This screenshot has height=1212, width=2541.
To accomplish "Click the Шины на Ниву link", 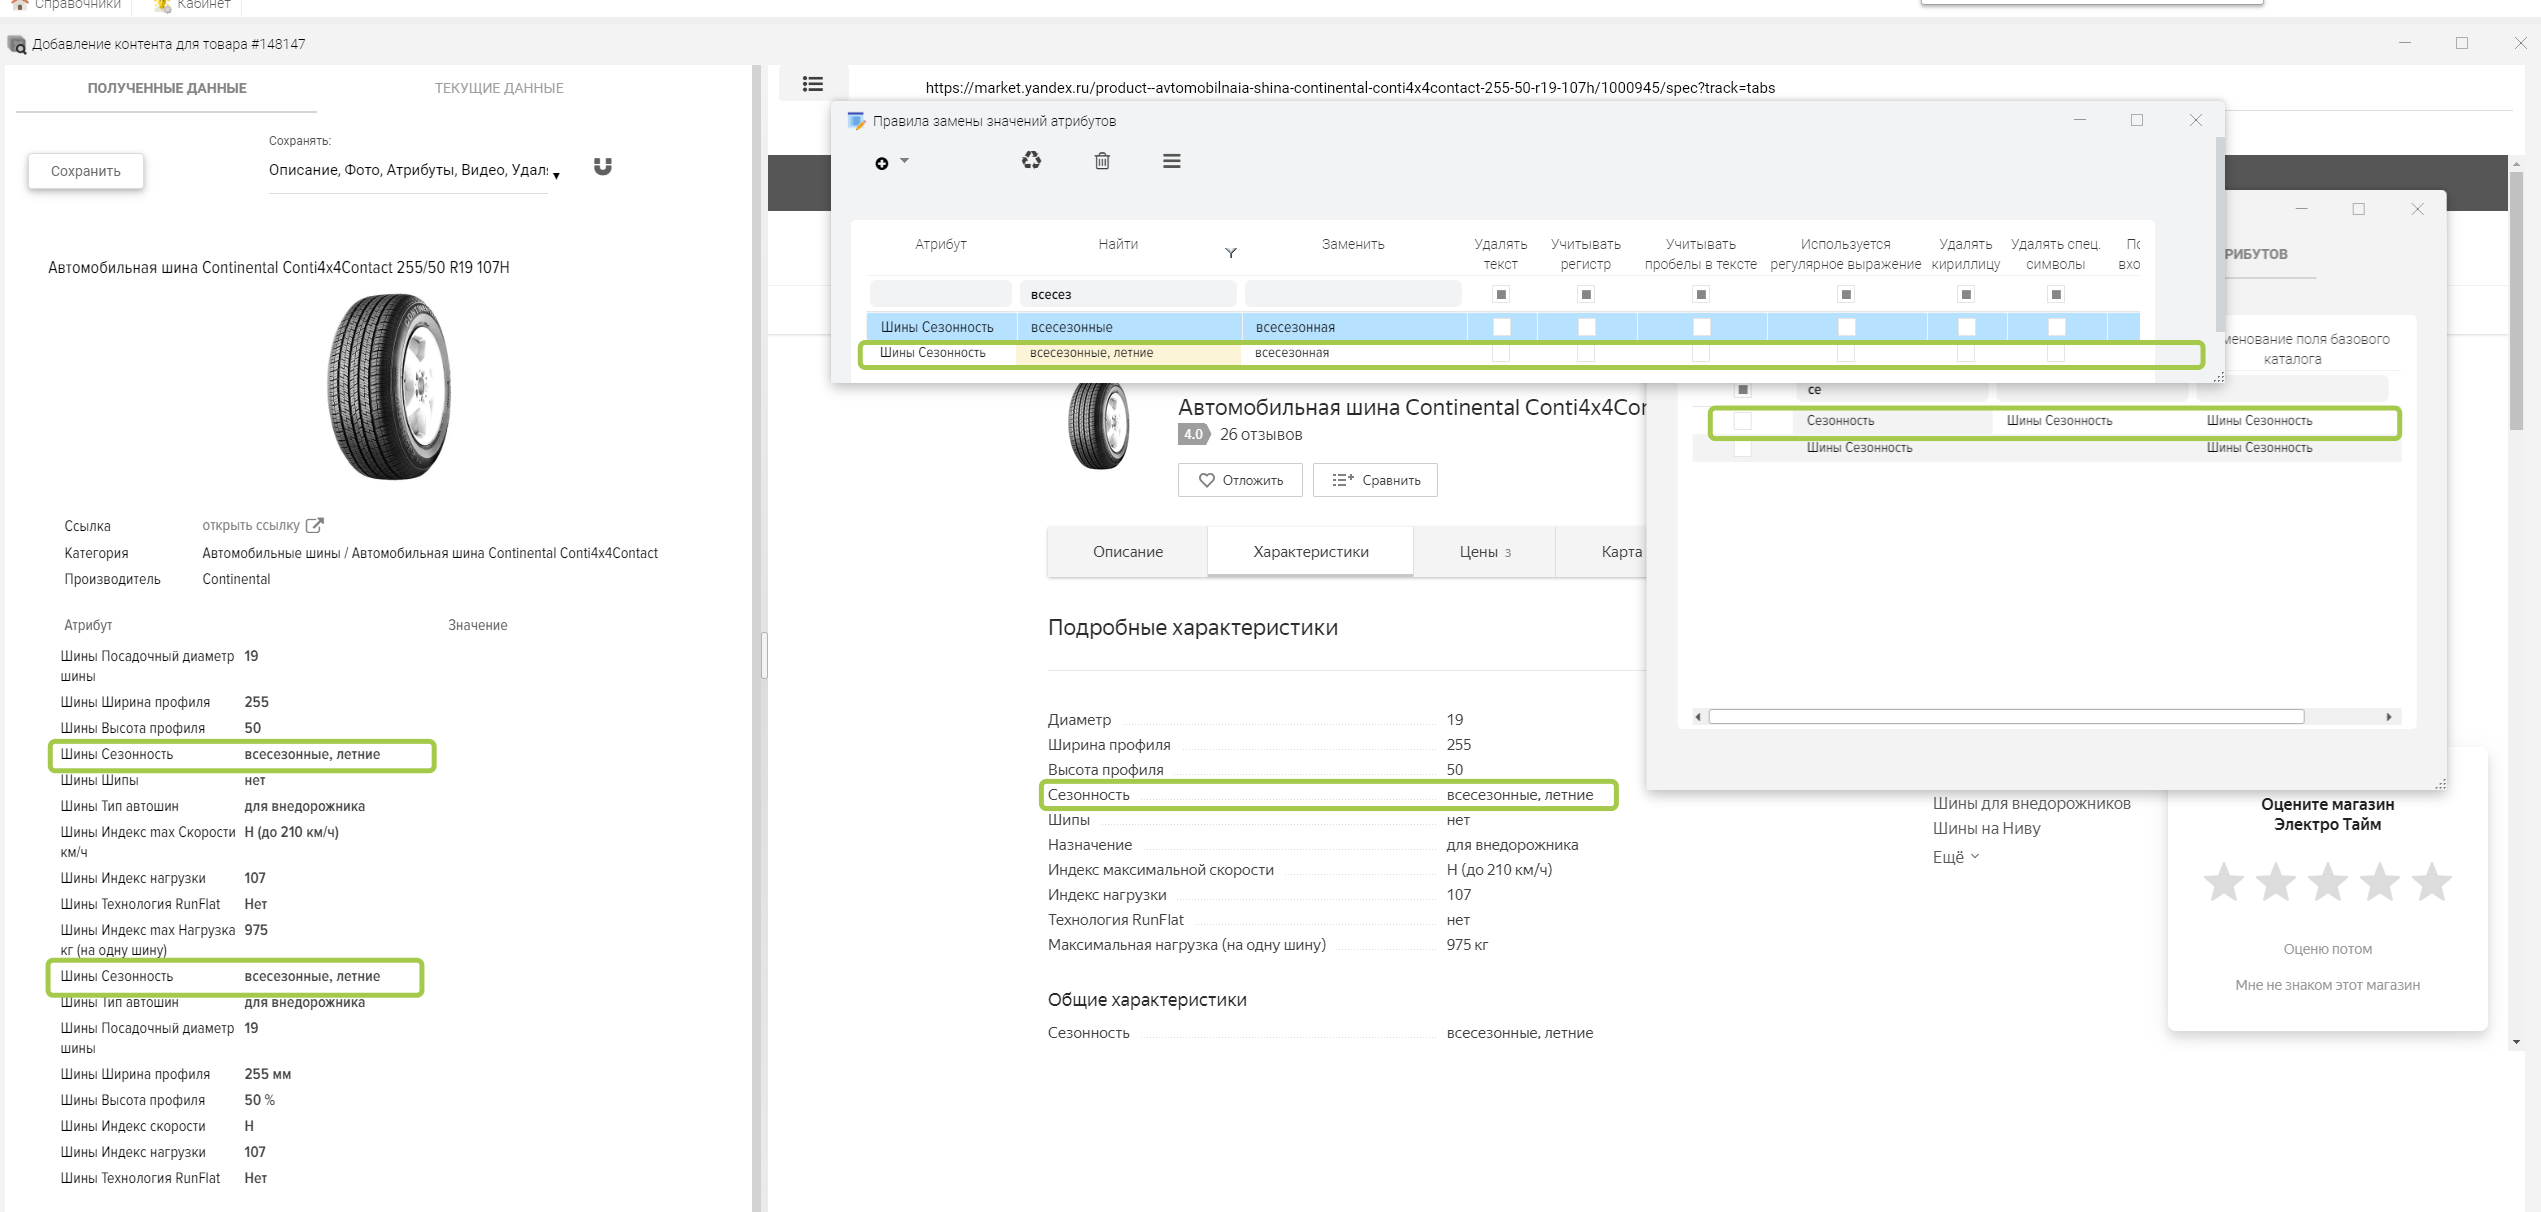I will click(x=1986, y=829).
